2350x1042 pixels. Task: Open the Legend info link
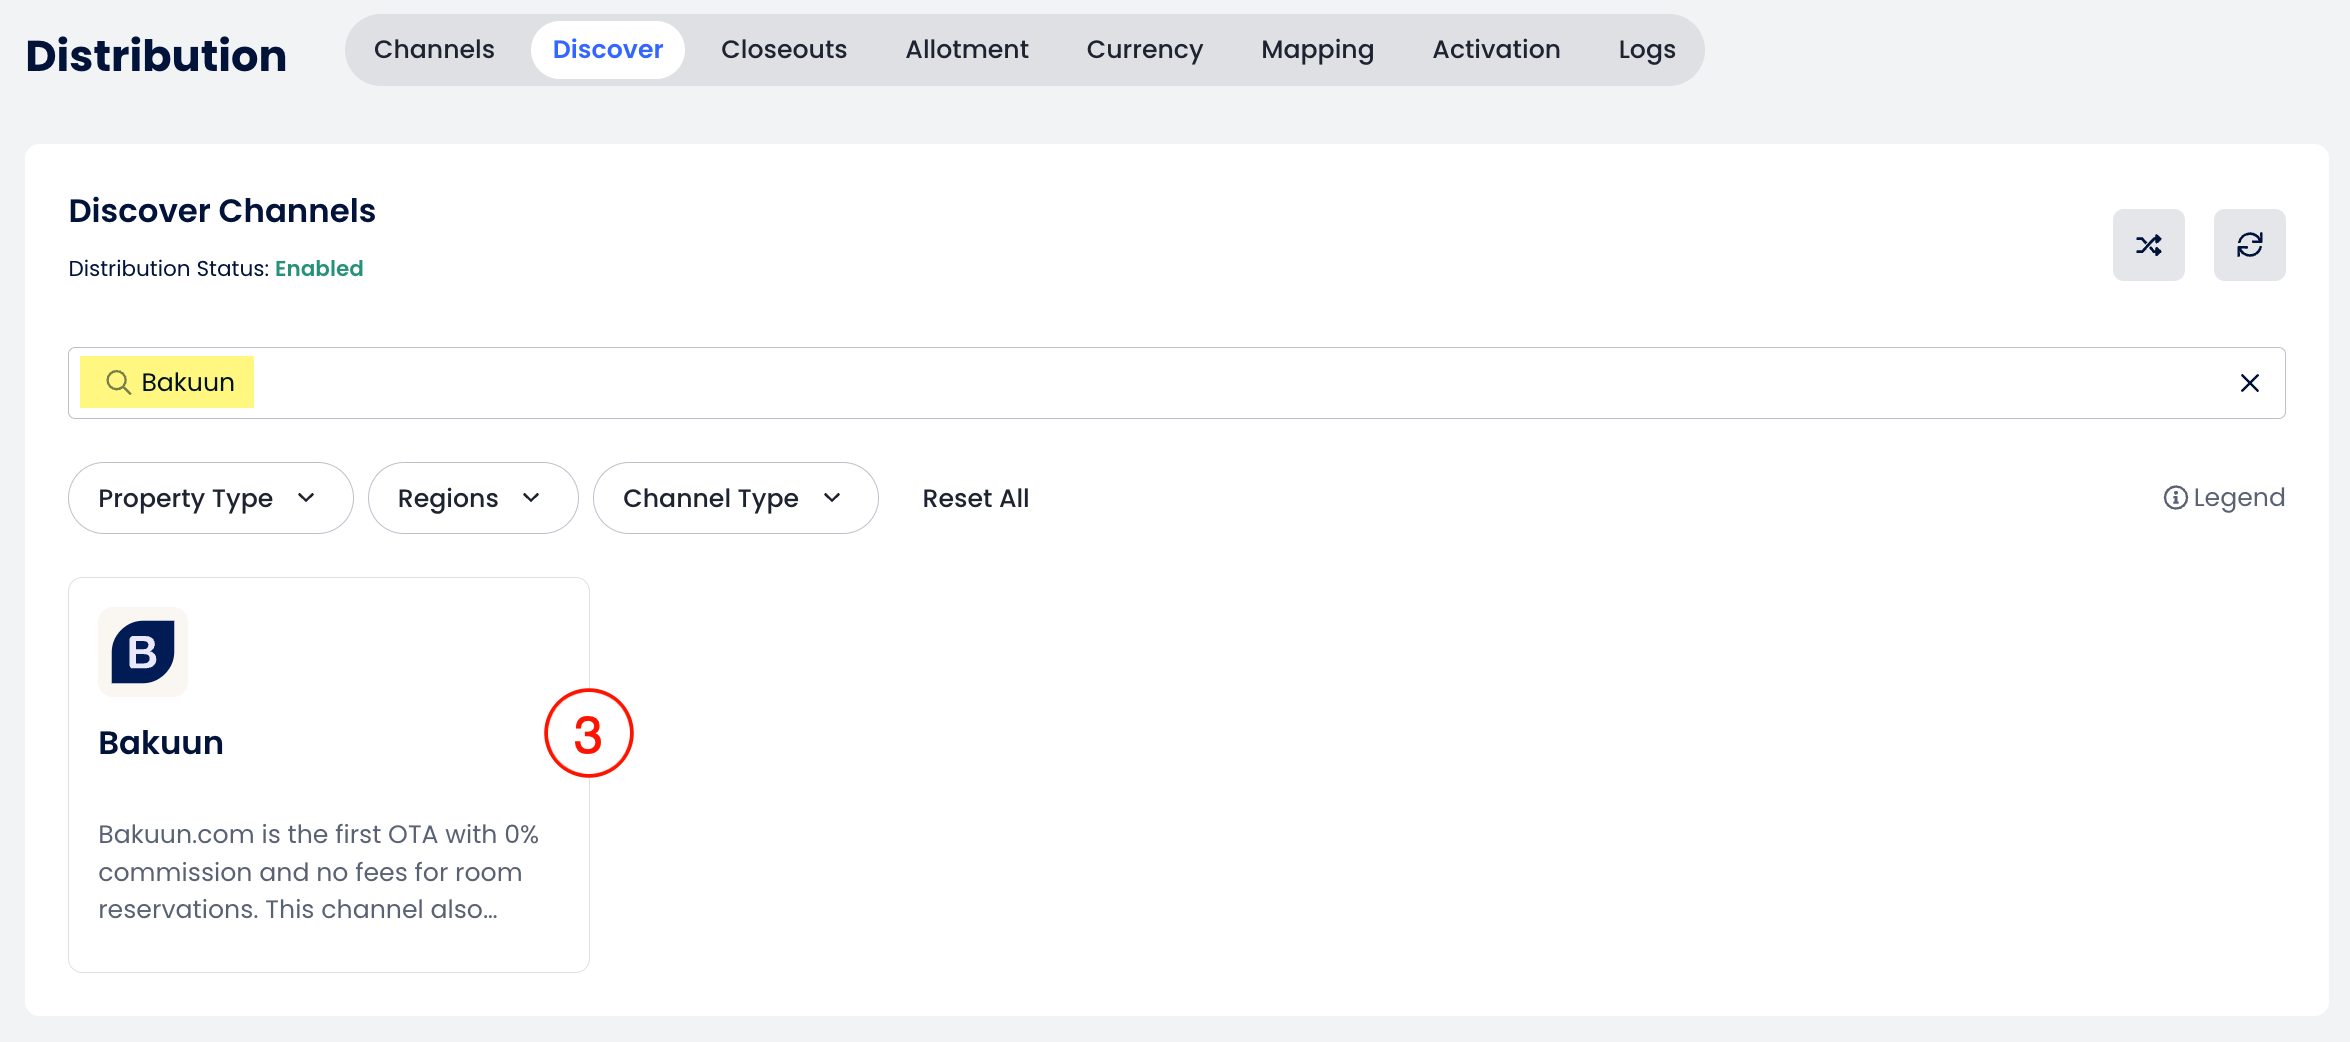pyautogui.click(x=2223, y=497)
